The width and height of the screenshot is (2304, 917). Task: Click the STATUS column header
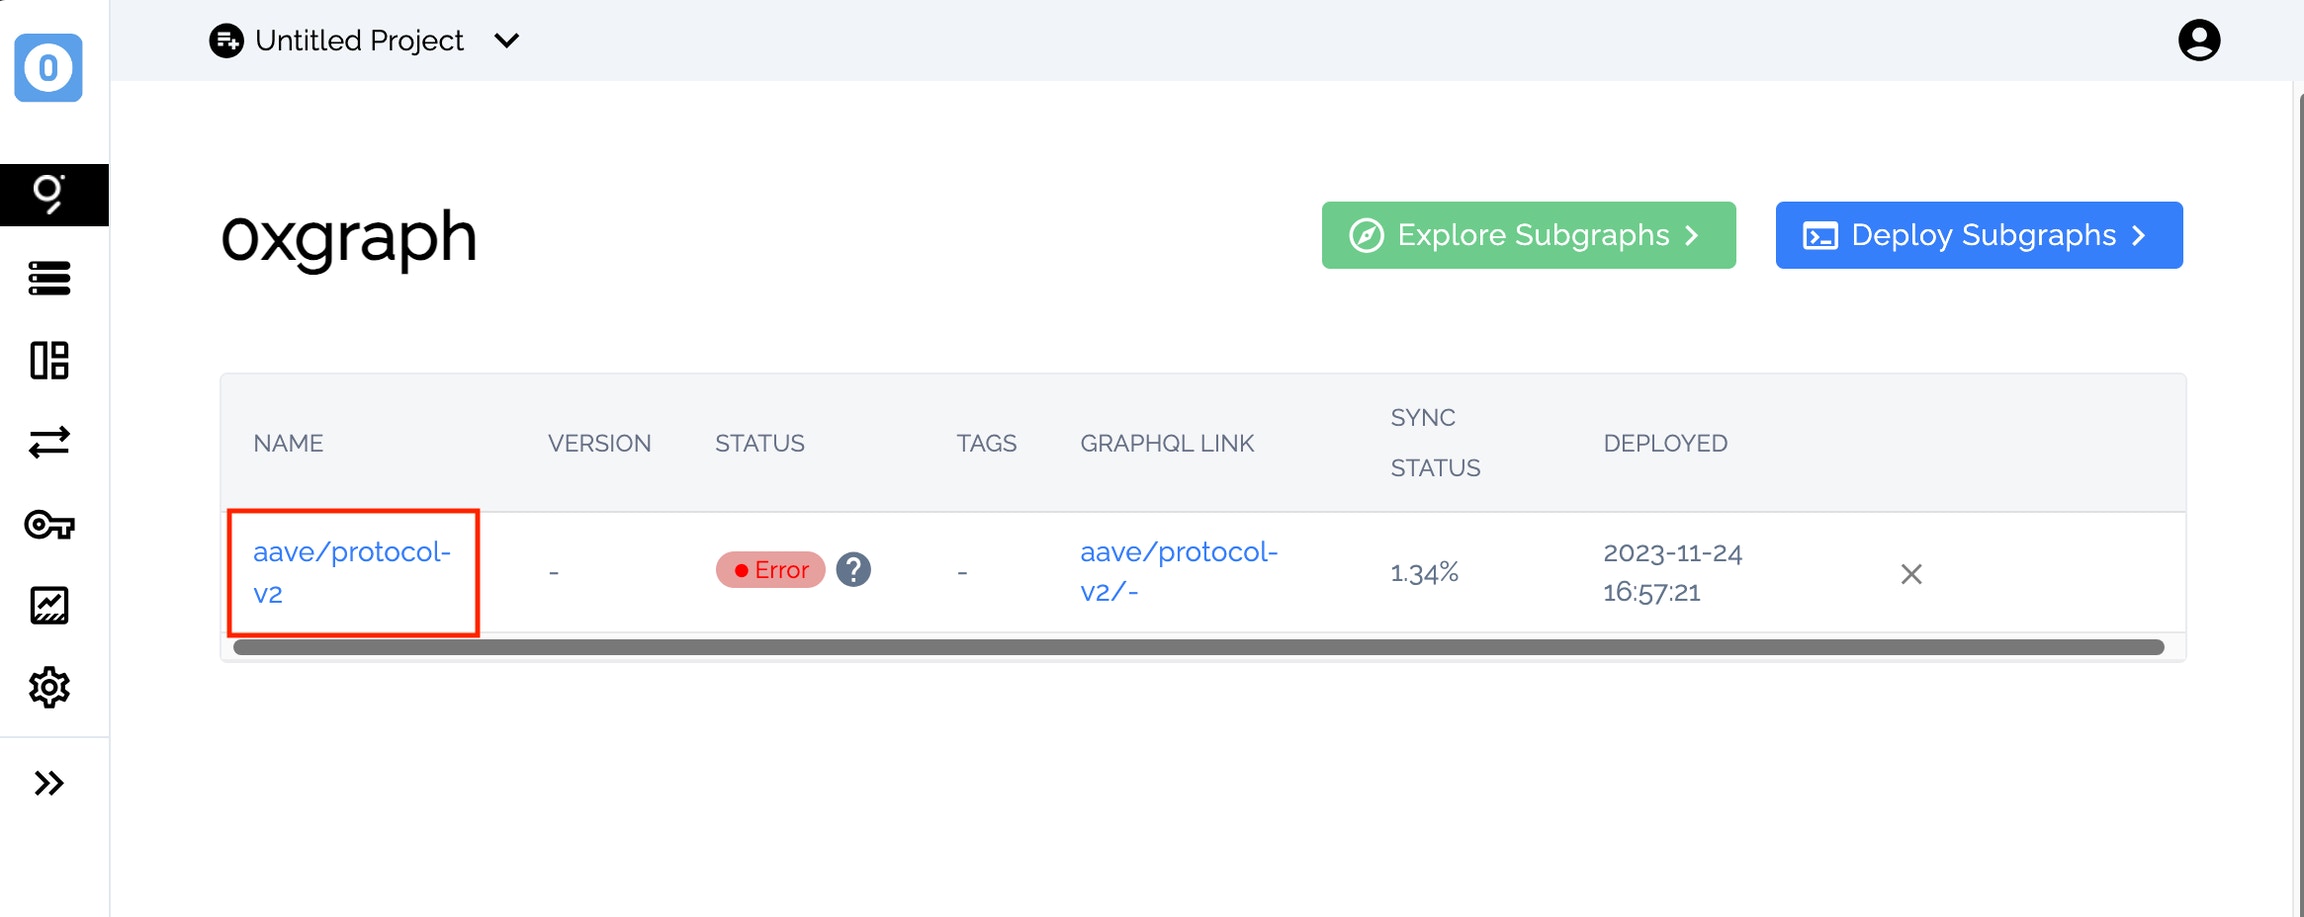[x=759, y=443]
